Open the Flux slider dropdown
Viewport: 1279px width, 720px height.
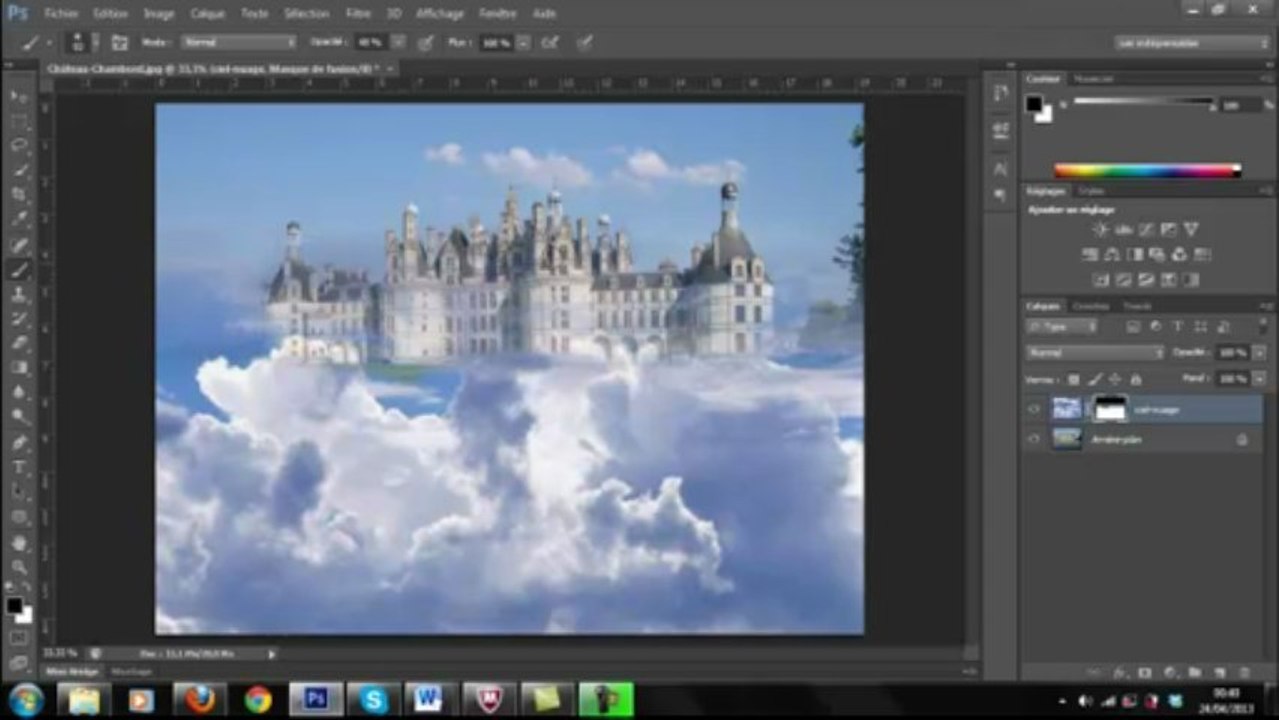click(522, 43)
